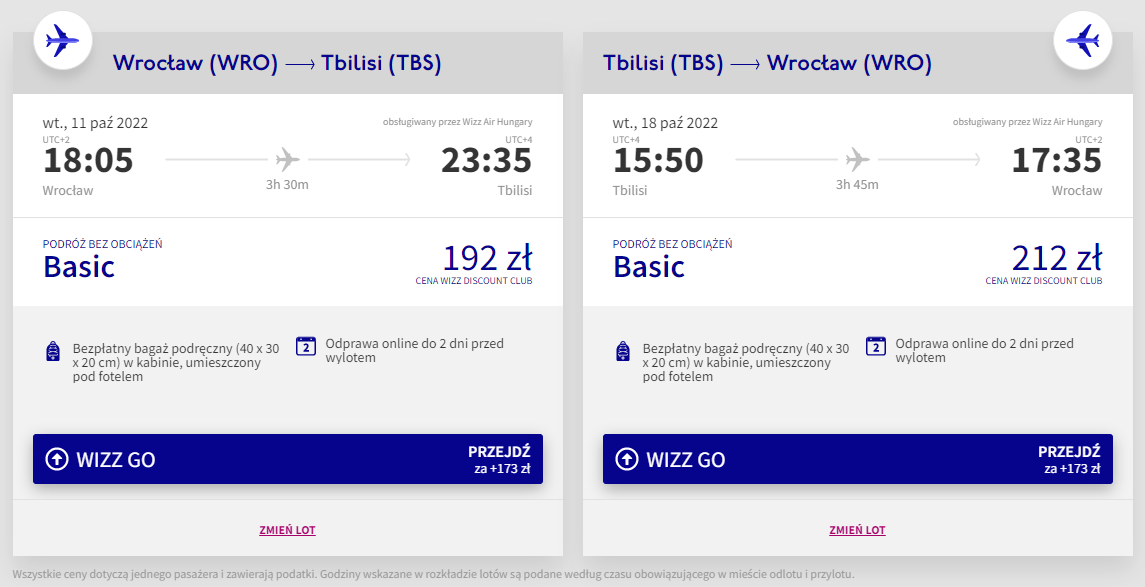Click the return flight airplane badge icon
Image resolution: width=1145 pixels, height=587 pixels.
click(x=1083, y=41)
